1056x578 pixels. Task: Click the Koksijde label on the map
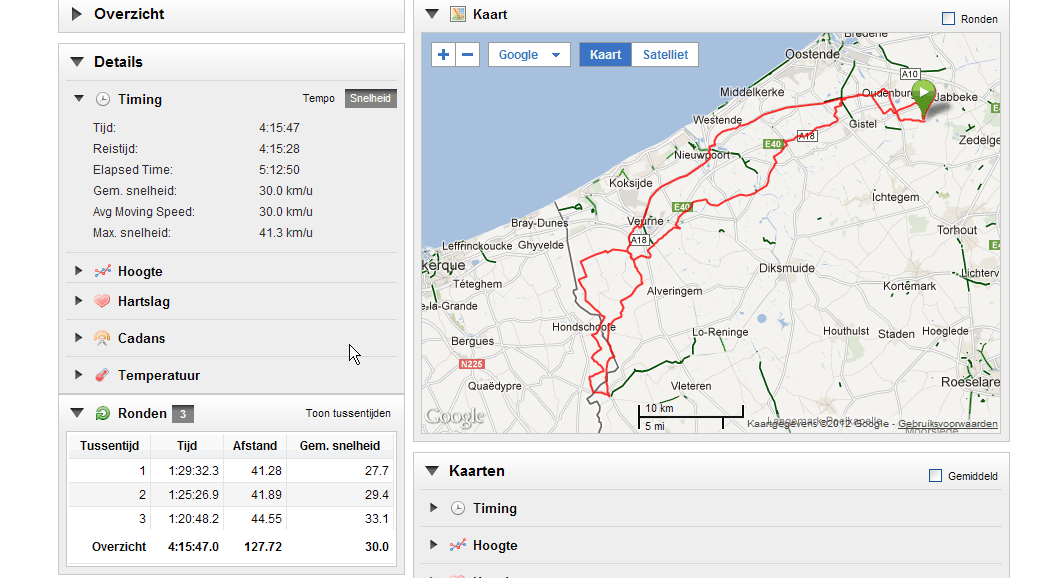[x=630, y=183]
